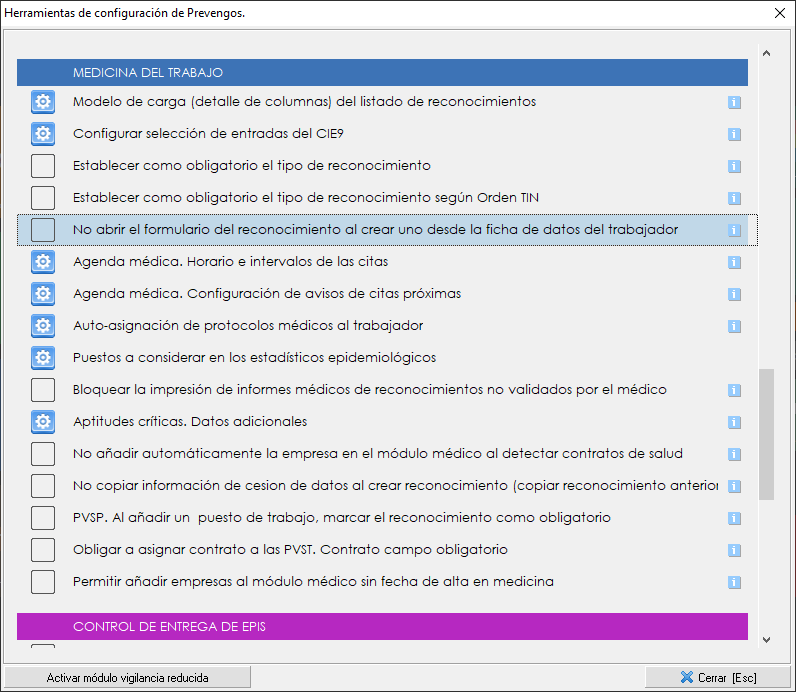Open gear for Puestos en estadísticos epidemiológicos
Viewport: 796px width, 692px height.
[43, 358]
